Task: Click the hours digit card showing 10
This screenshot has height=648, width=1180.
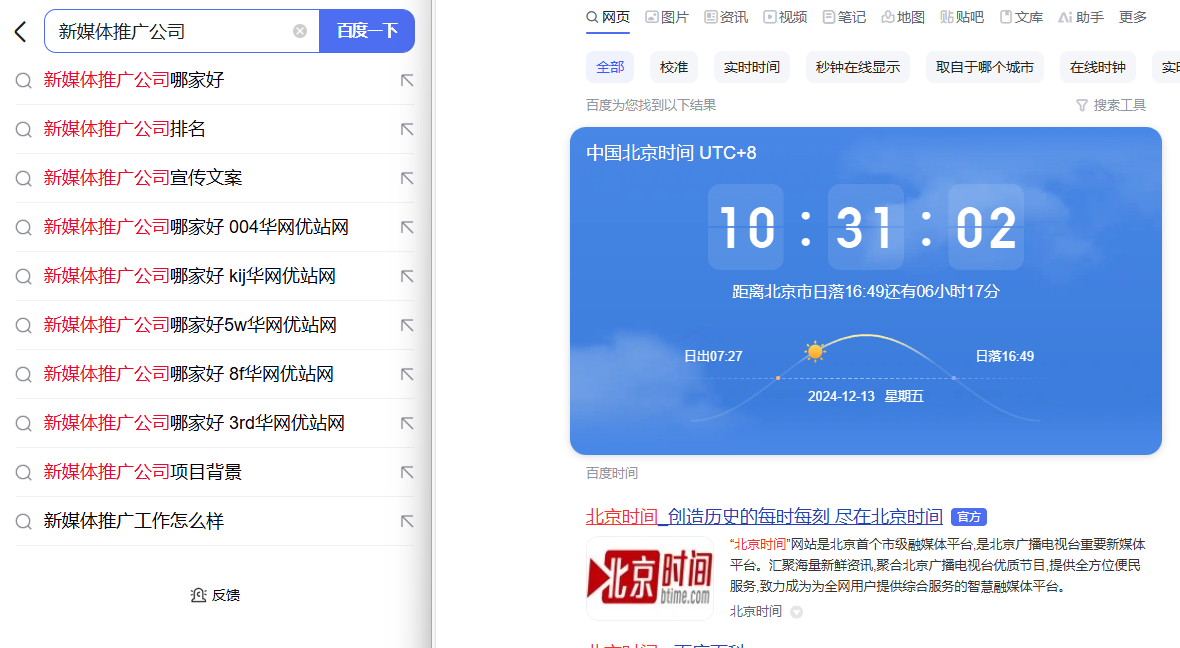Action: point(746,227)
